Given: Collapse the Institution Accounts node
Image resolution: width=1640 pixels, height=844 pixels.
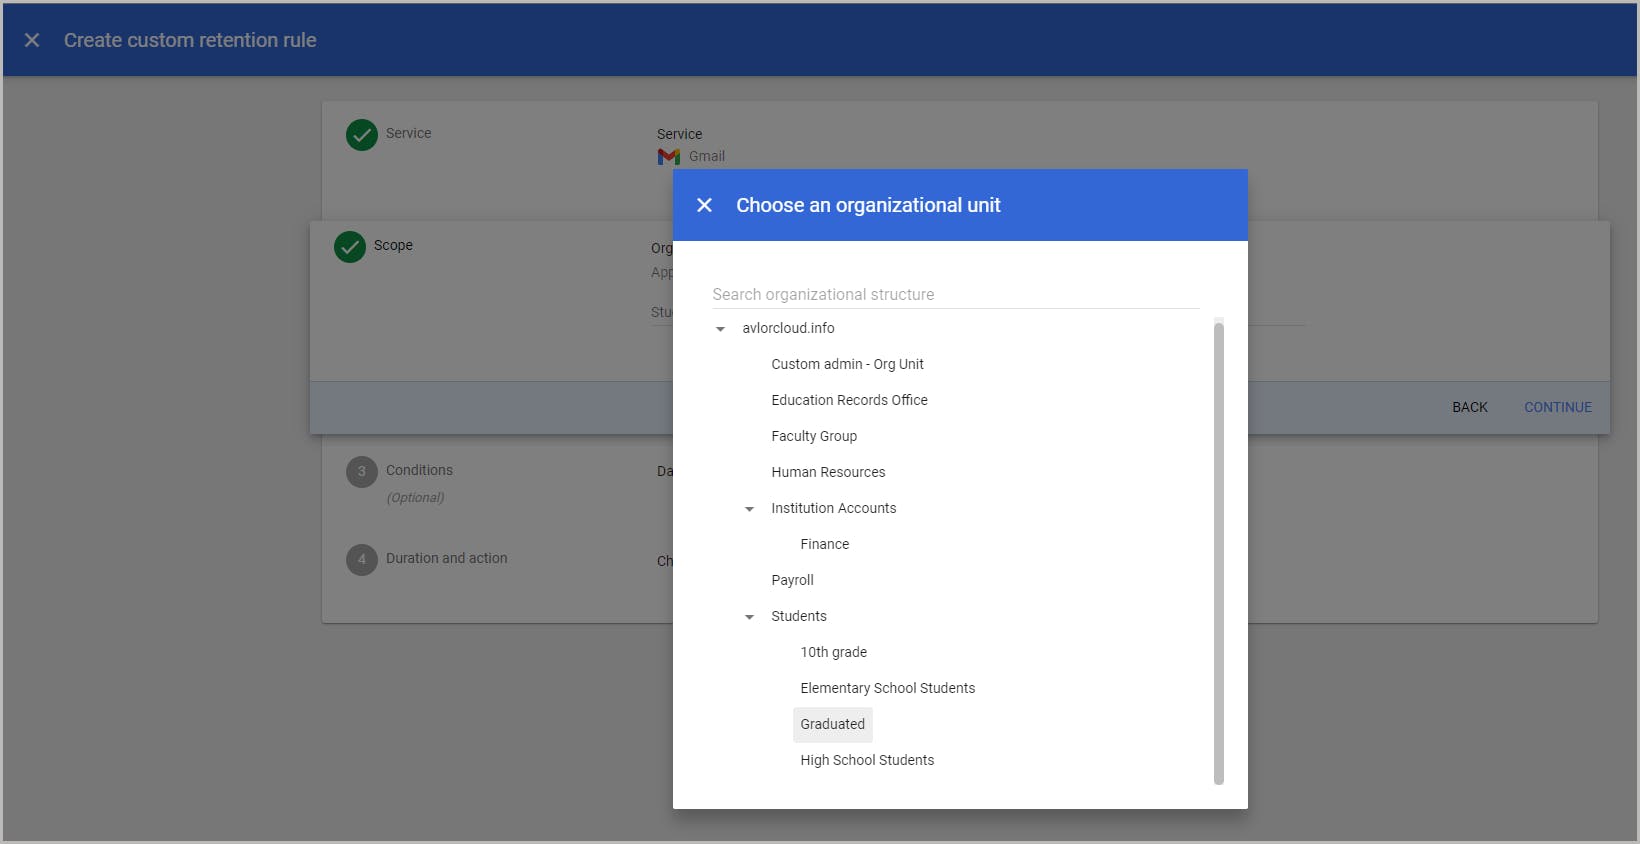Looking at the screenshot, I should (749, 509).
